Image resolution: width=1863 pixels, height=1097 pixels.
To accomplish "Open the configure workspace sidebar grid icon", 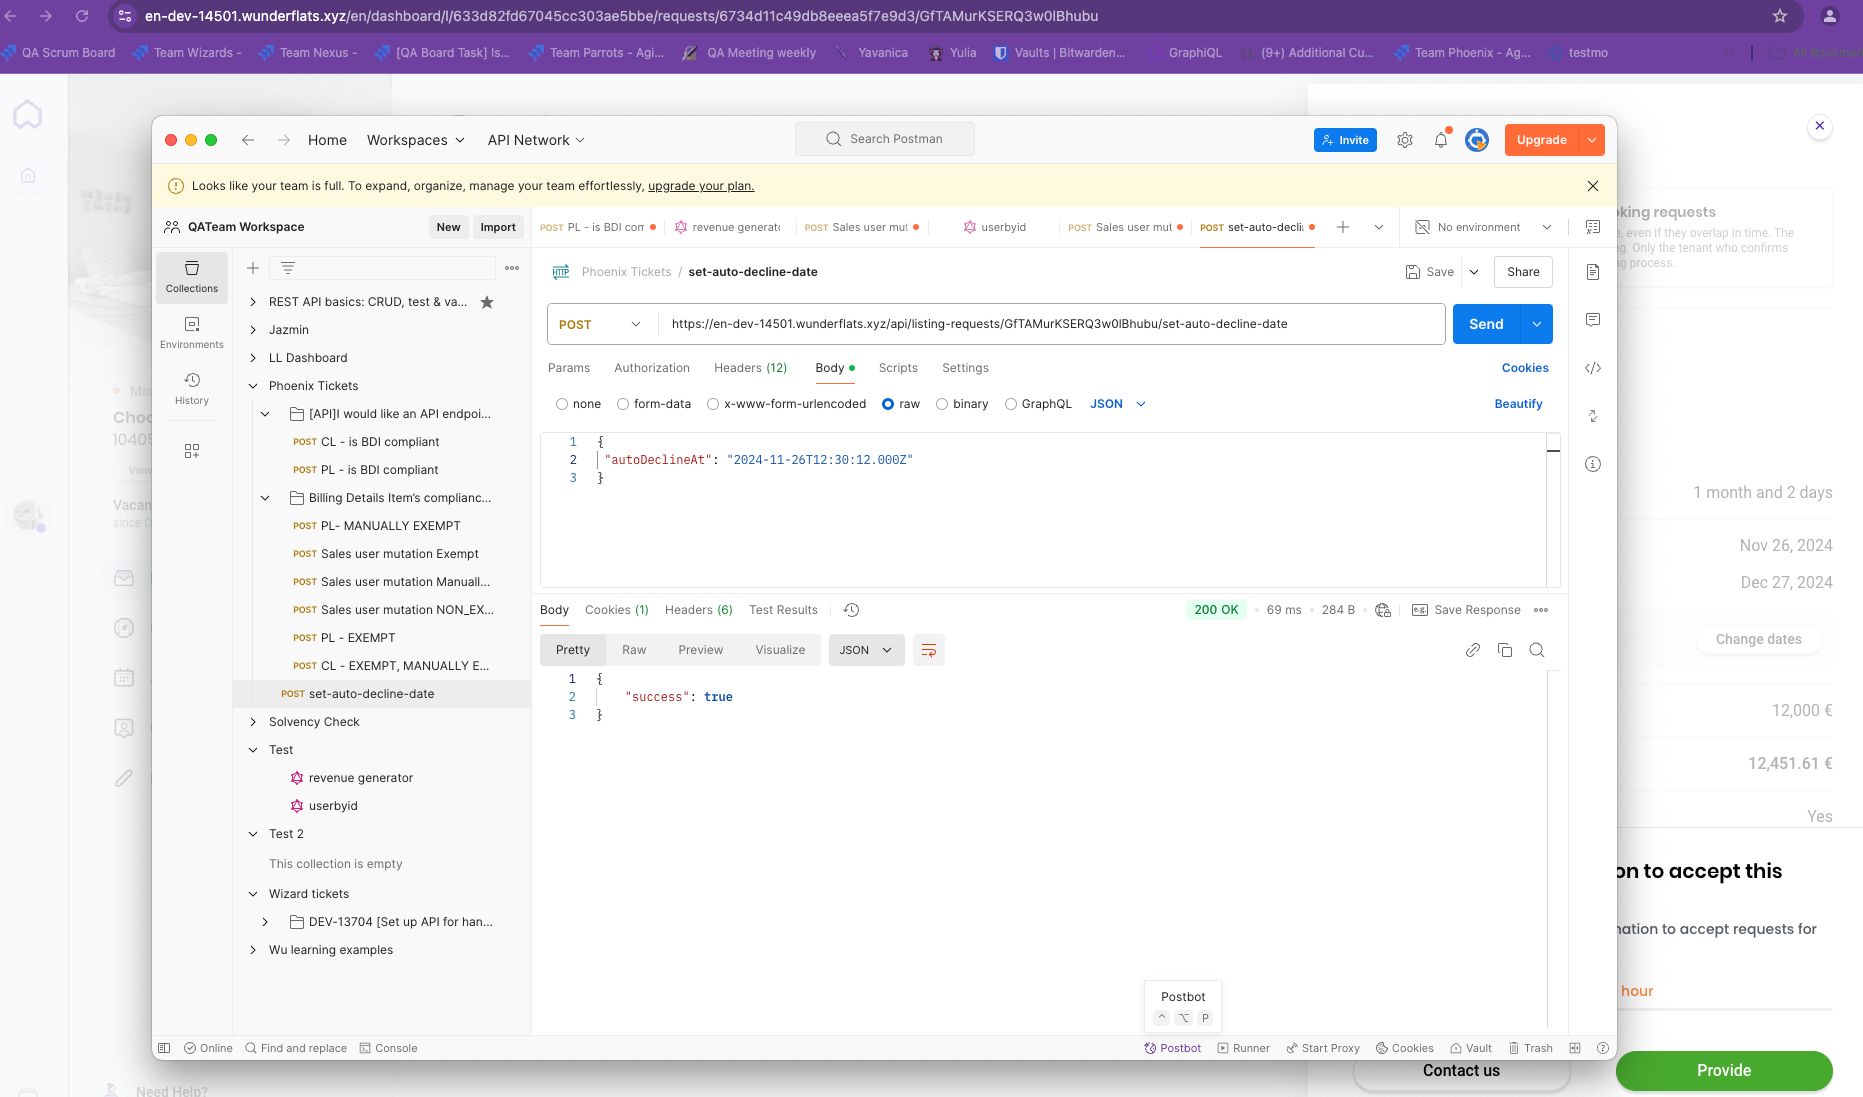I will (x=192, y=451).
